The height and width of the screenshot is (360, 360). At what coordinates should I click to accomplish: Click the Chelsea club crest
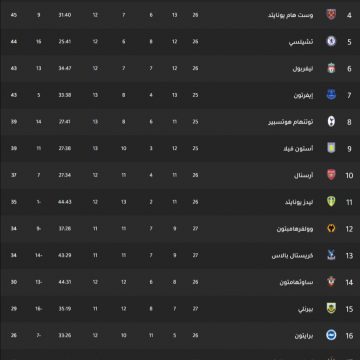(331, 41)
